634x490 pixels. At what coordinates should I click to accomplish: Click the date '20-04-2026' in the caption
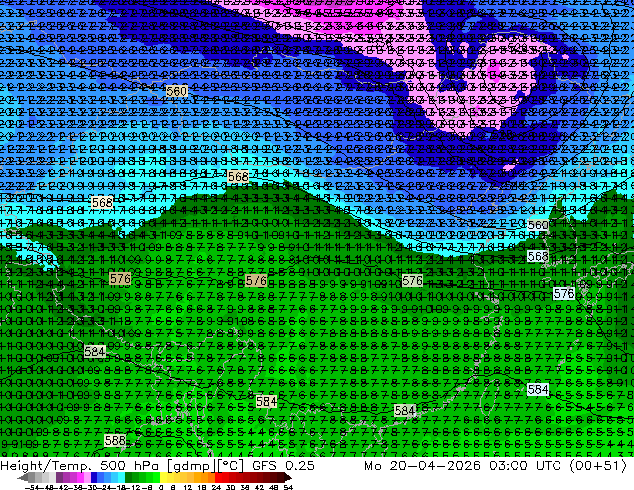pyautogui.click(x=435, y=466)
